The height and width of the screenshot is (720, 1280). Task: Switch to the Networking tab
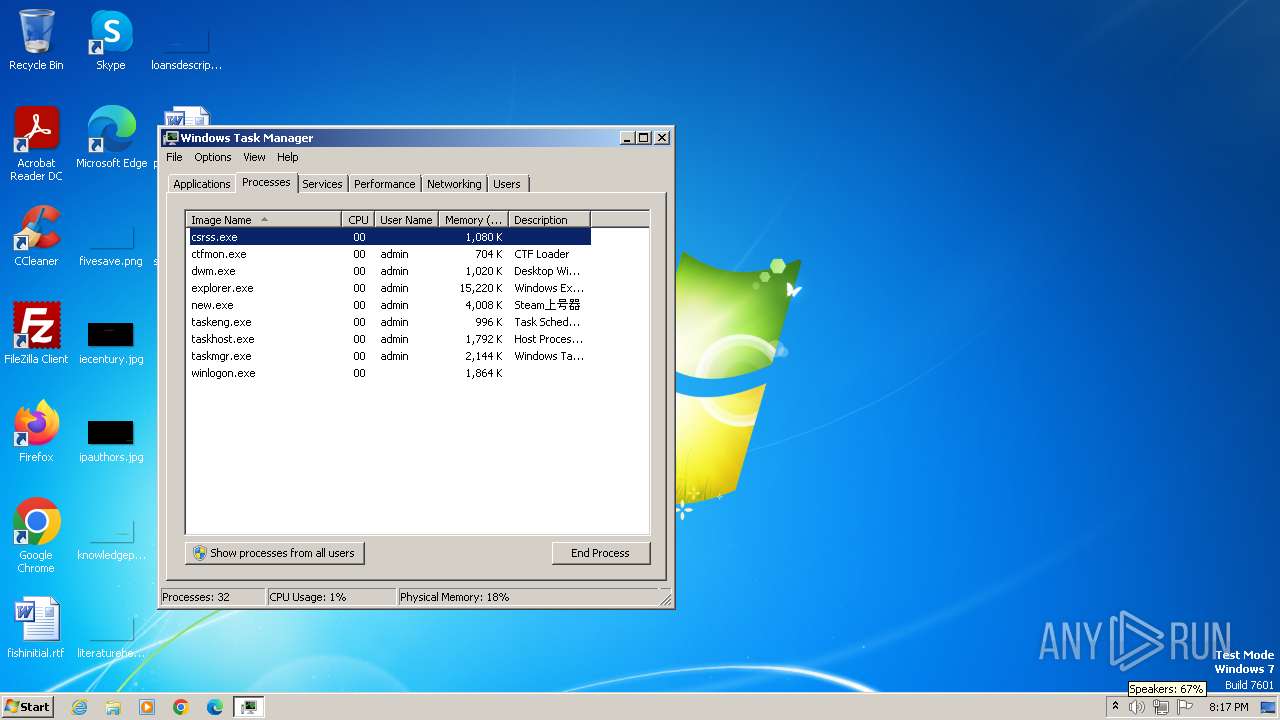[x=454, y=184]
